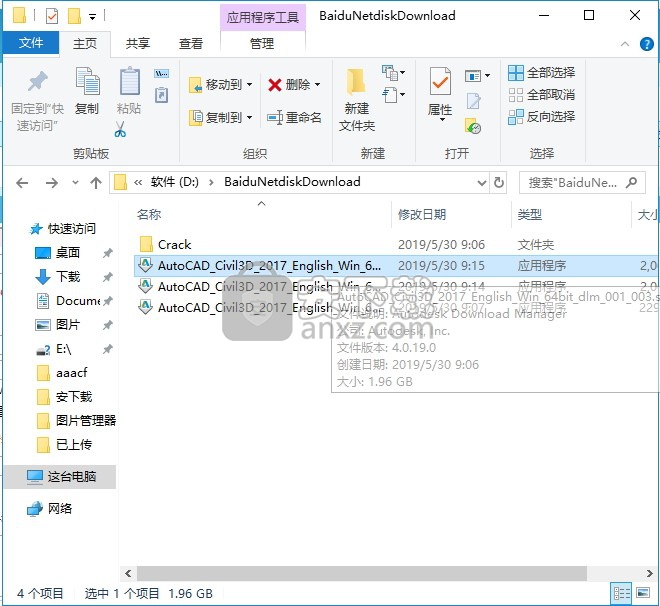Open the Manage (管理) tab
Viewport: 660px width, 606px height.
pos(262,43)
